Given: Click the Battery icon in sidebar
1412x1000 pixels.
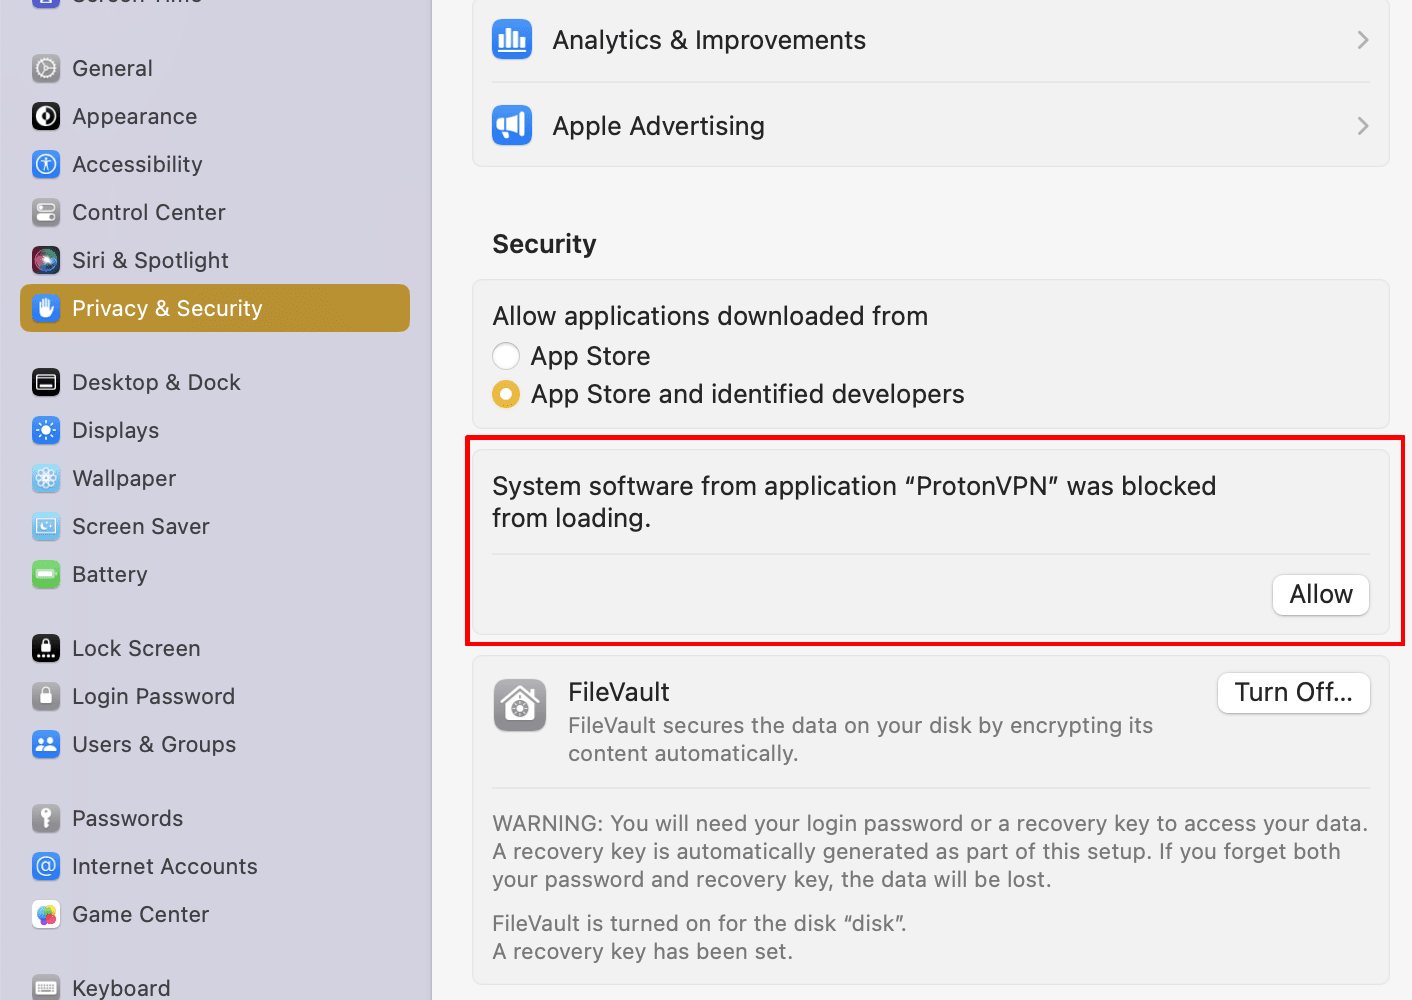Looking at the screenshot, I should (x=46, y=574).
